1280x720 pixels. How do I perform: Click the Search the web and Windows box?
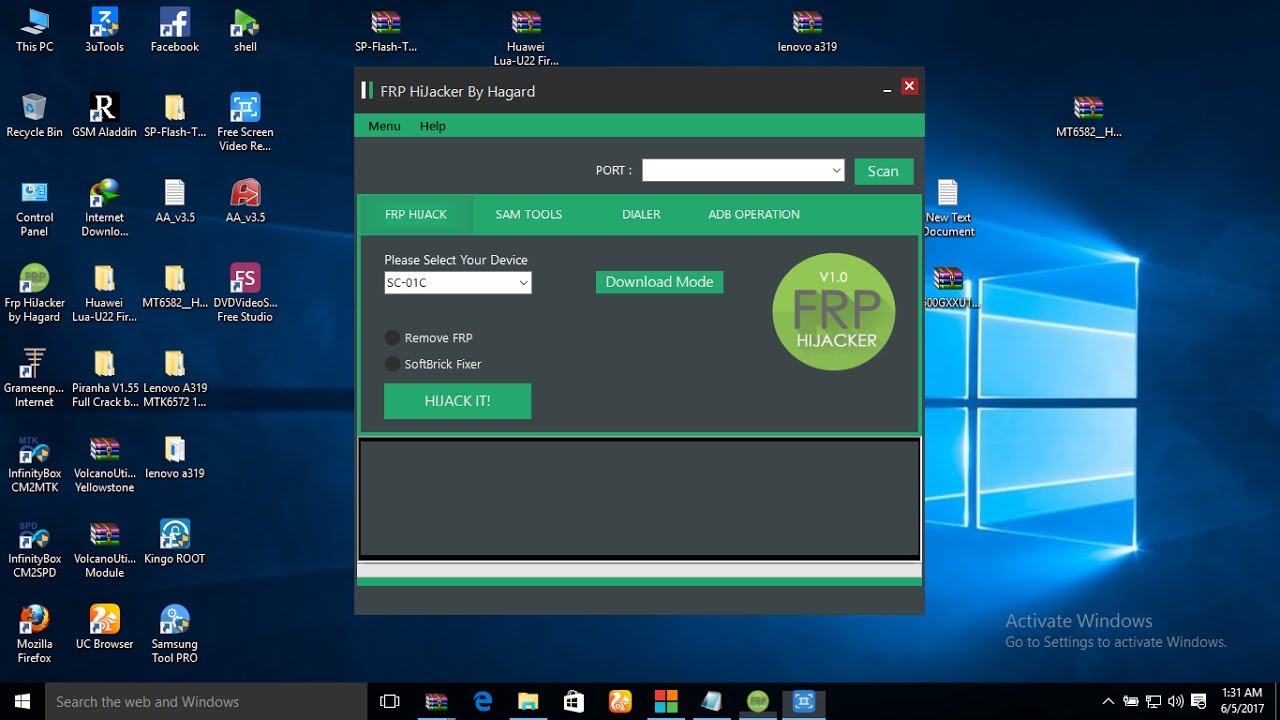tap(206, 702)
